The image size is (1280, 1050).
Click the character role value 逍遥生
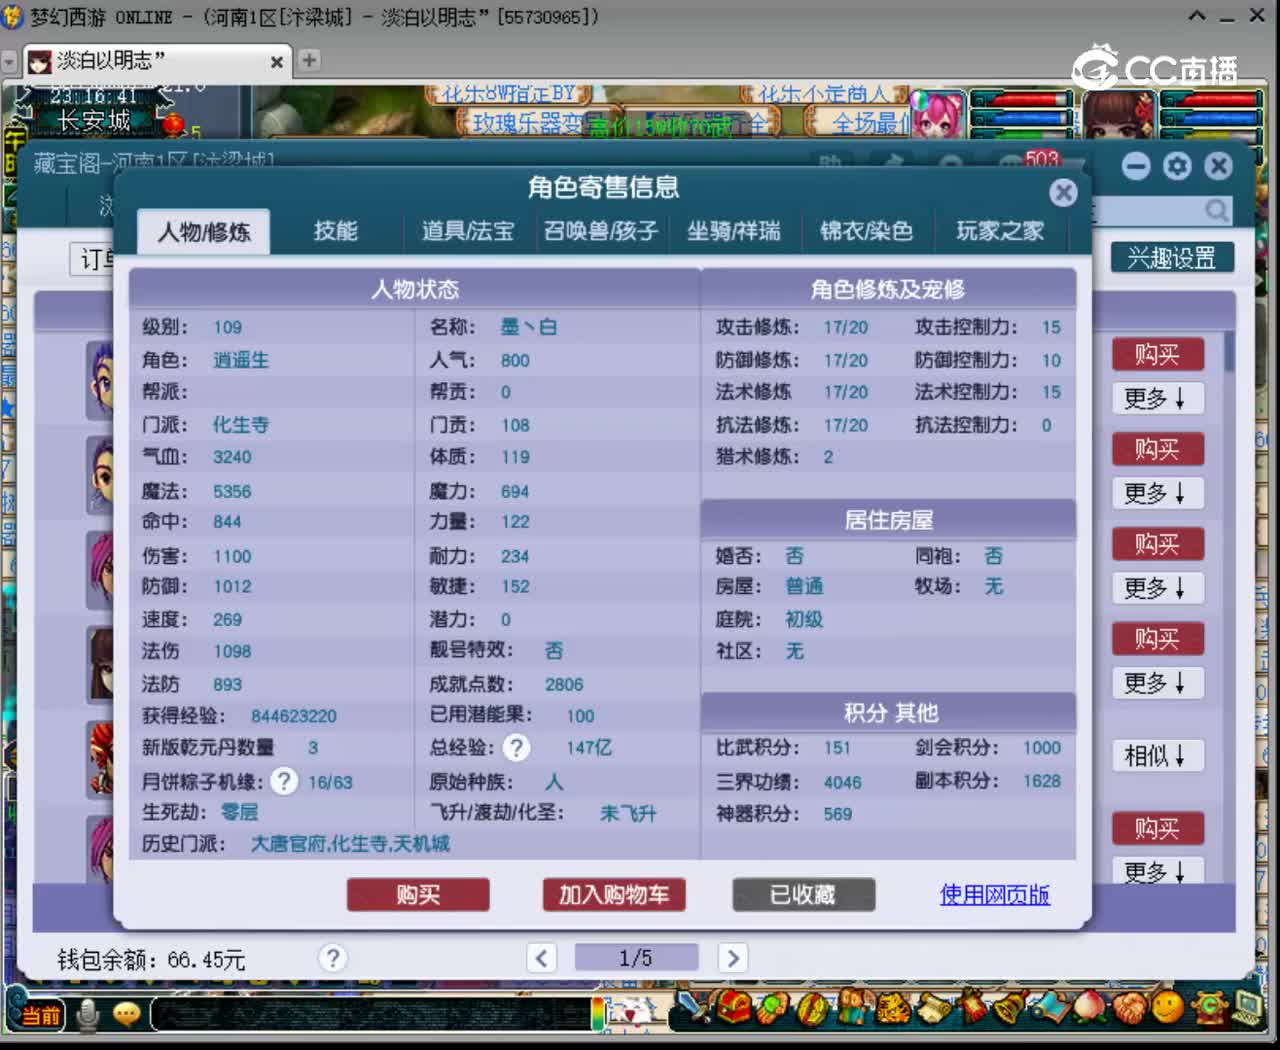241,360
